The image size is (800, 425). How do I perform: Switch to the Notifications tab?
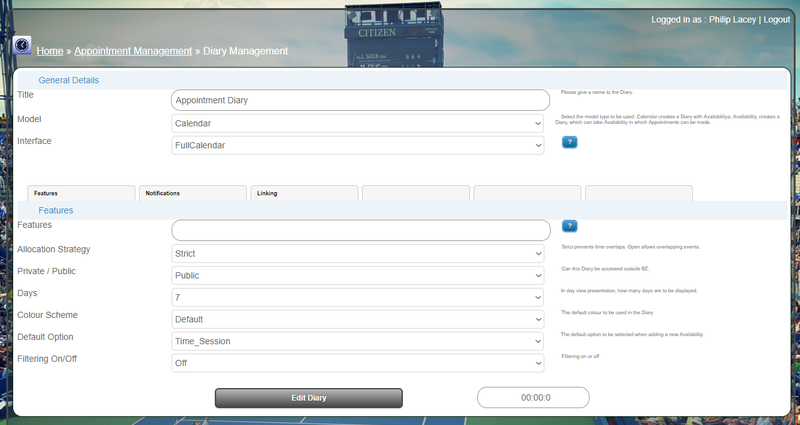tap(193, 193)
